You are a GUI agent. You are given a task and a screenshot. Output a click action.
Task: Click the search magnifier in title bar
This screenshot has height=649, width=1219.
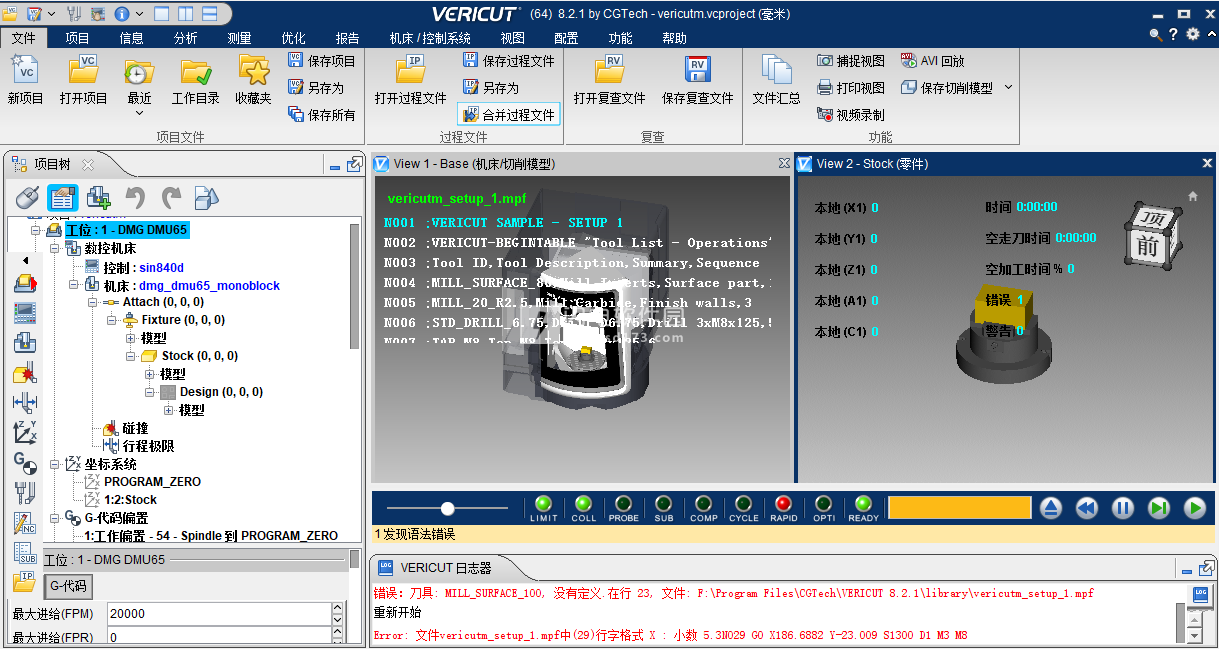tap(1156, 34)
